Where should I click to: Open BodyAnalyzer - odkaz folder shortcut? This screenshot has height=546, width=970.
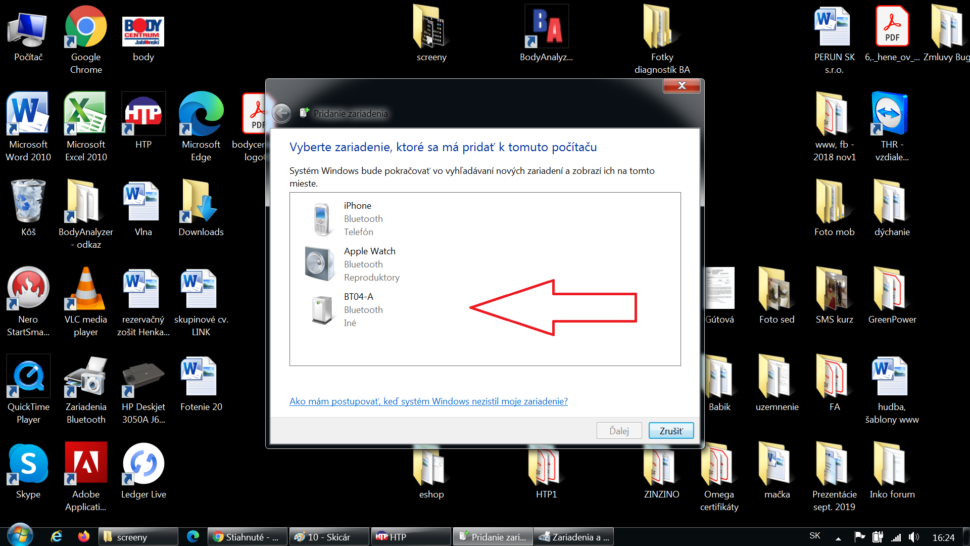(x=85, y=215)
